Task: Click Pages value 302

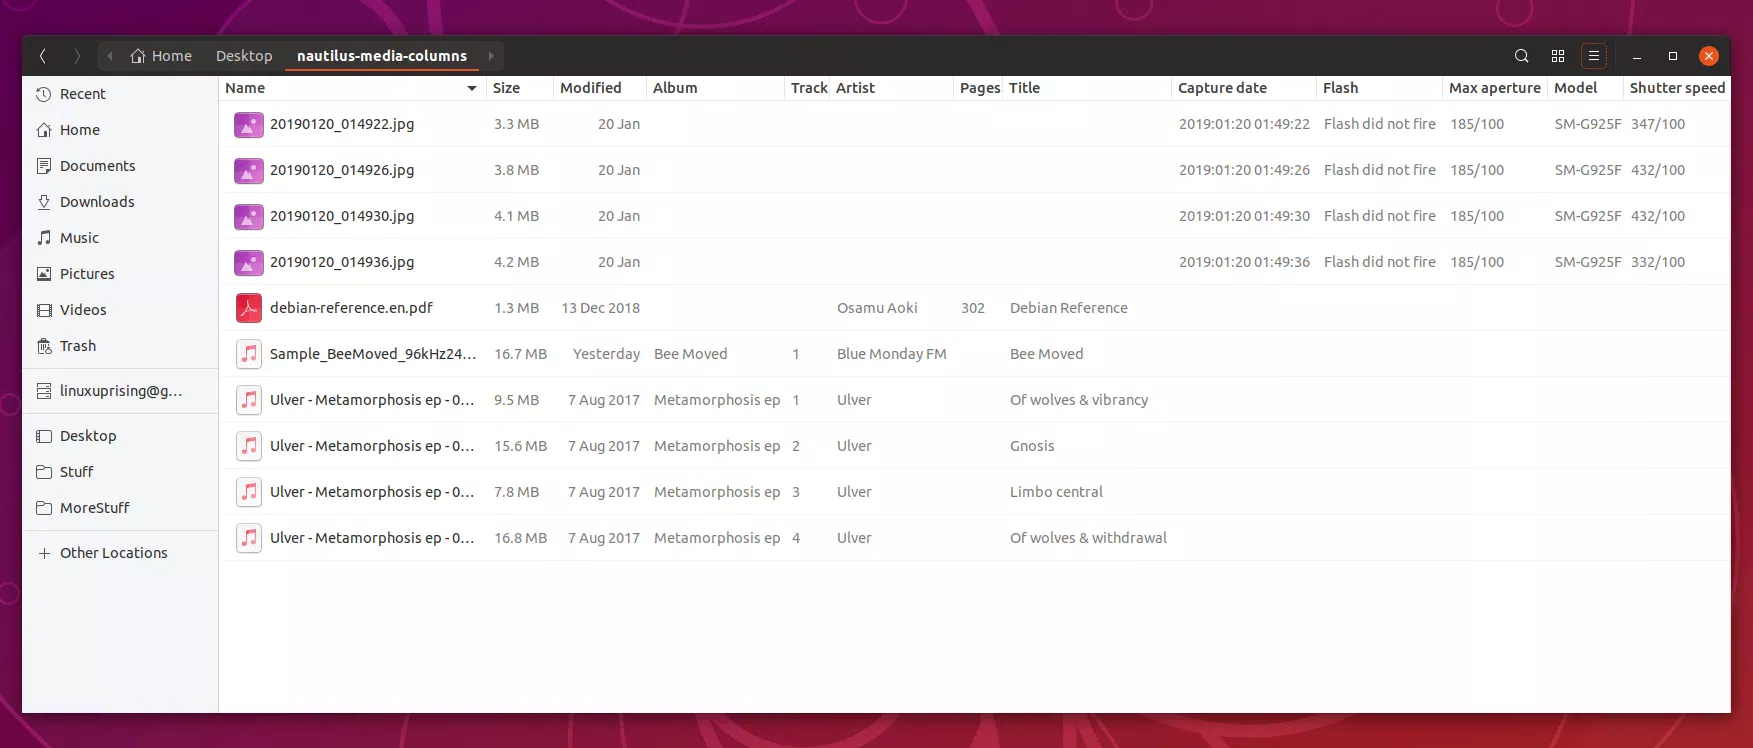Action: click(x=973, y=308)
